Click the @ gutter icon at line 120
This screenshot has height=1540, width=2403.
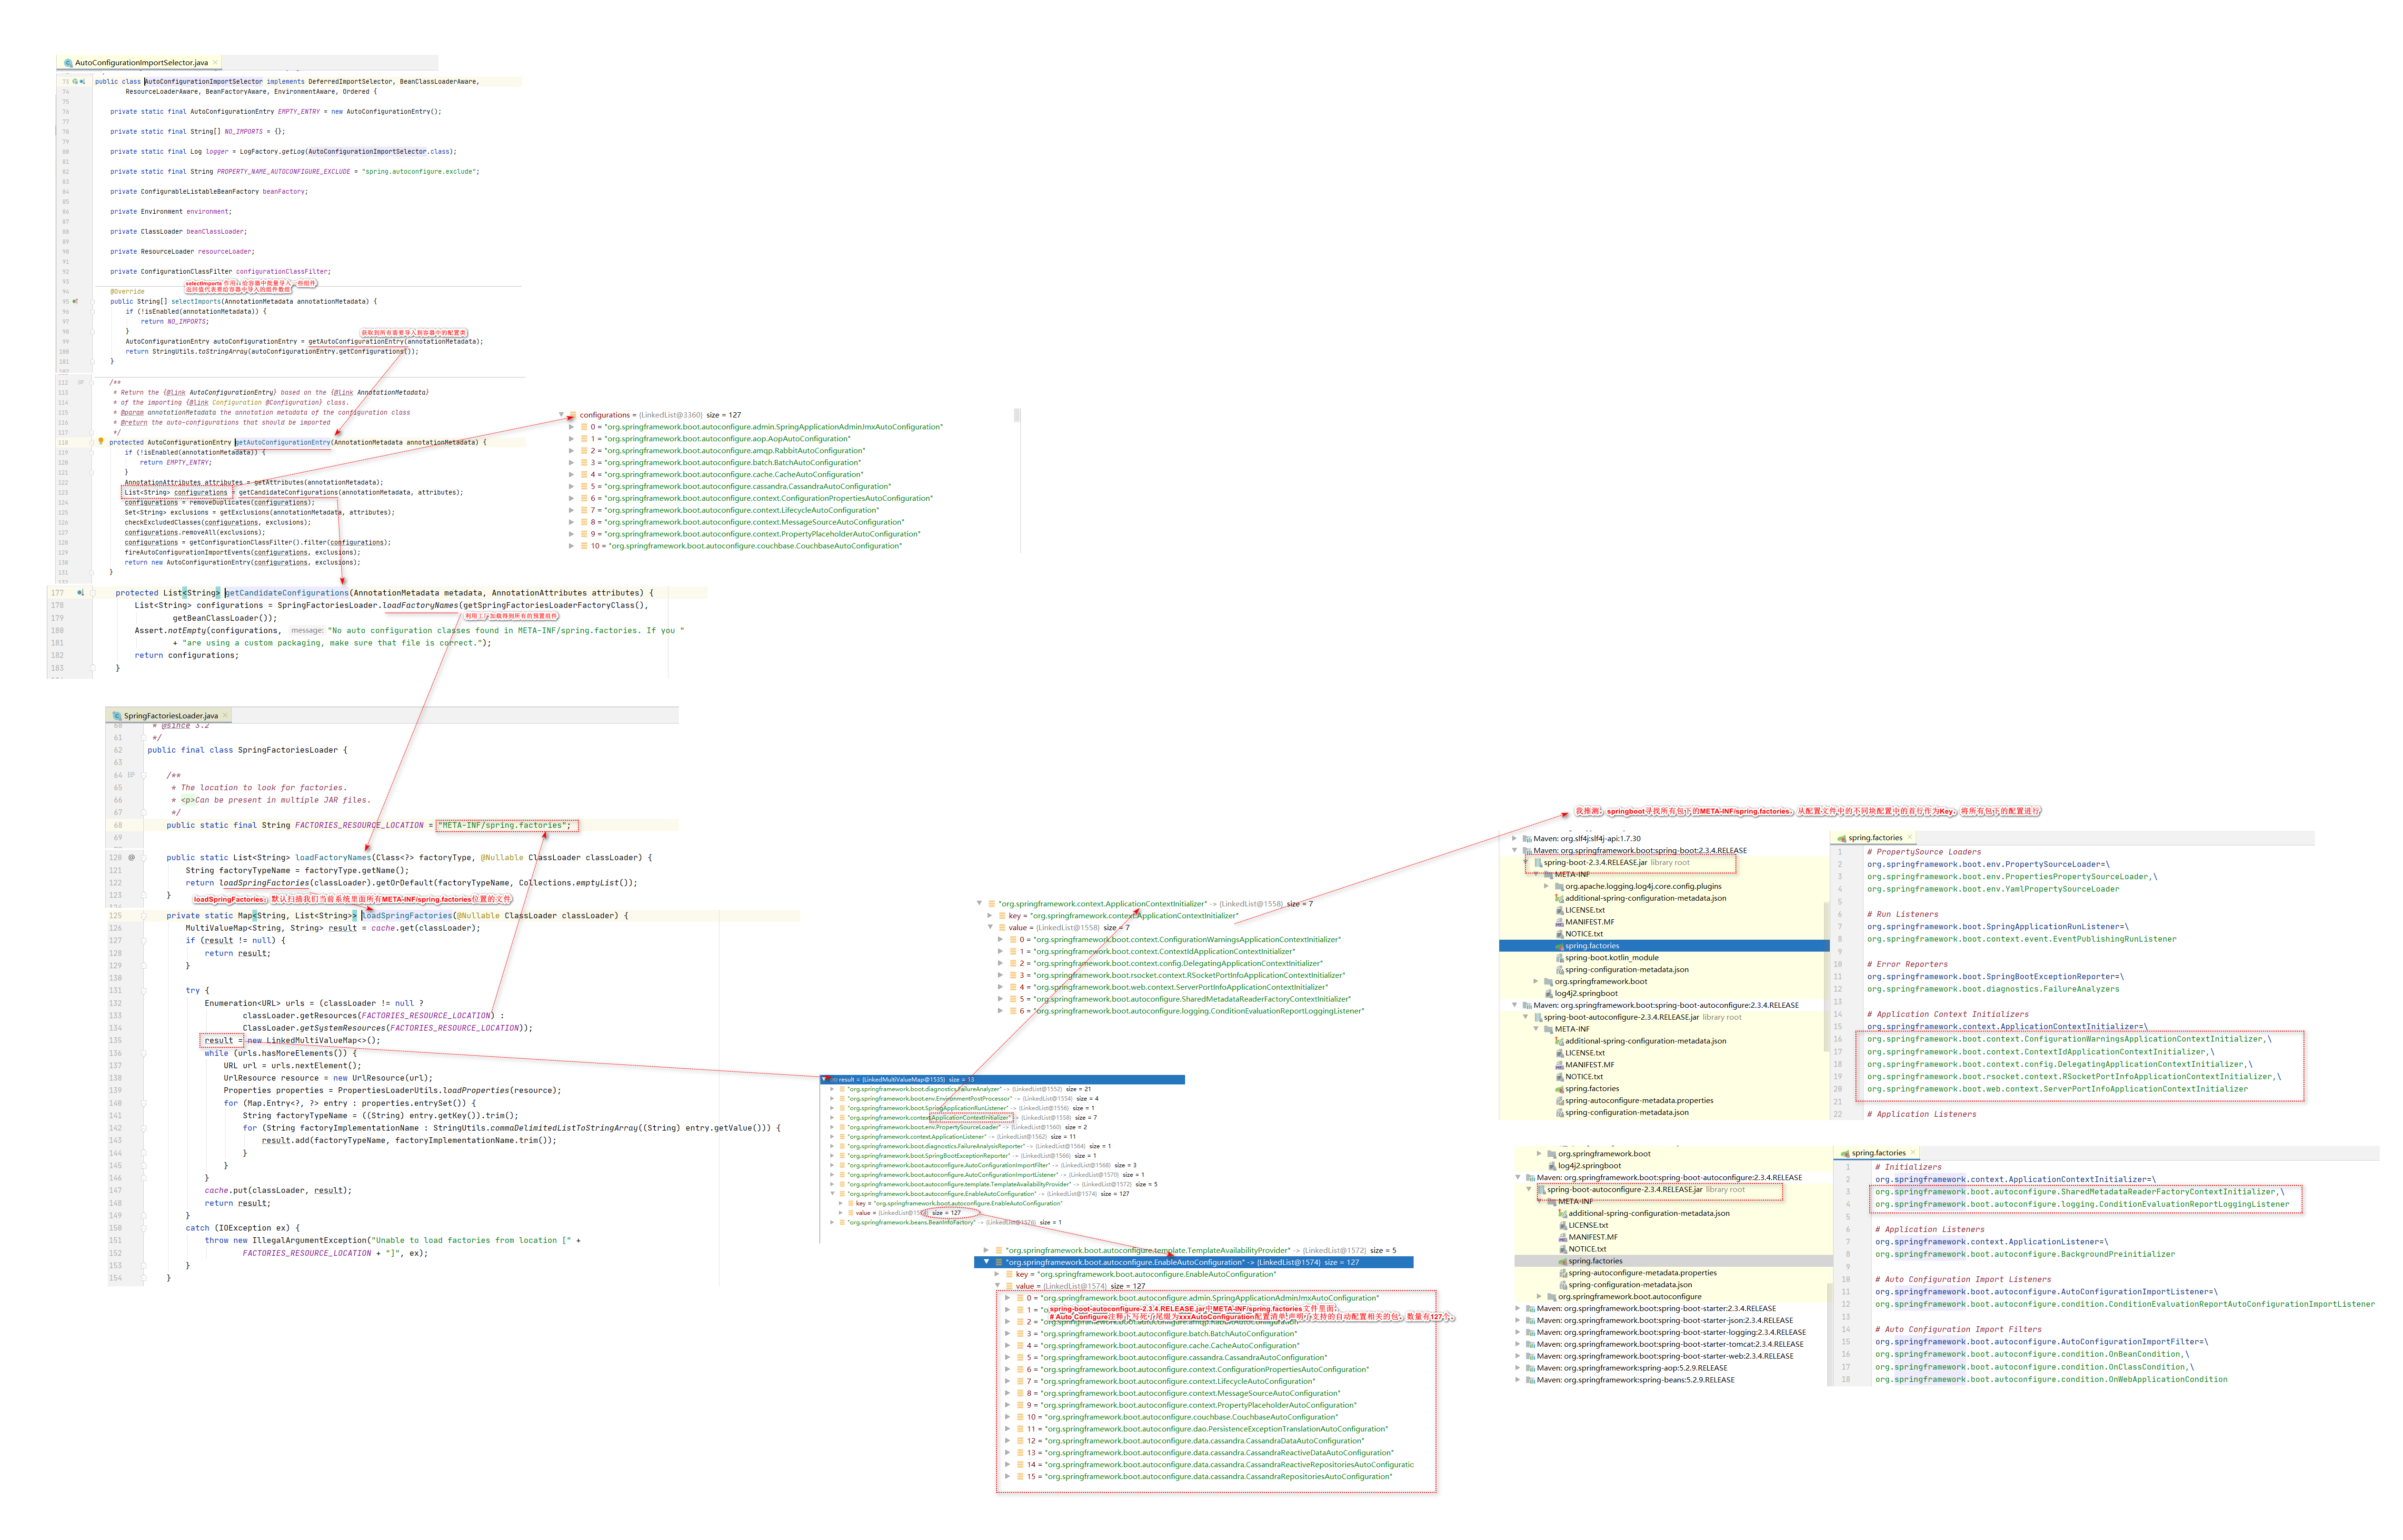coord(131,857)
